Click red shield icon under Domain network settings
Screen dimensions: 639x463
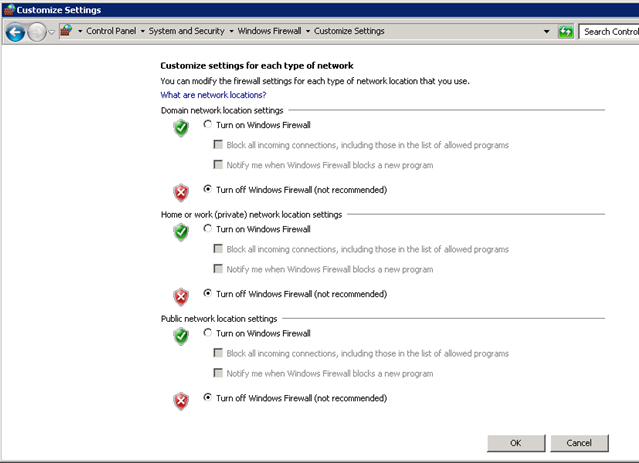(x=181, y=193)
